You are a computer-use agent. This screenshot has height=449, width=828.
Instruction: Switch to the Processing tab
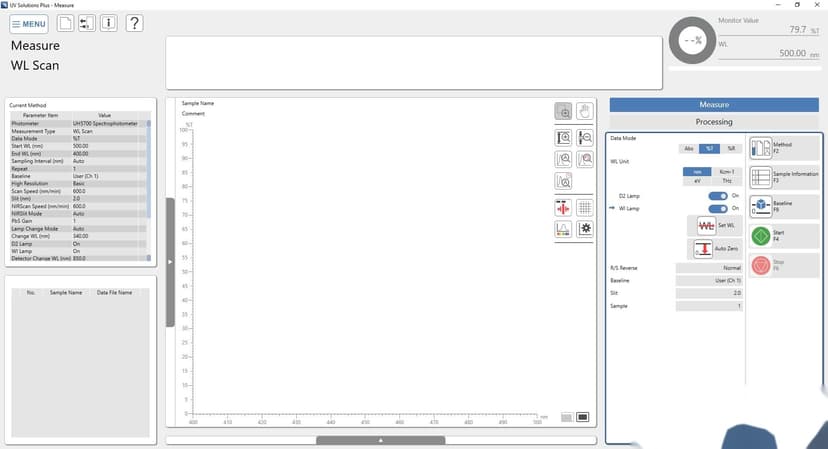tap(714, 122)
